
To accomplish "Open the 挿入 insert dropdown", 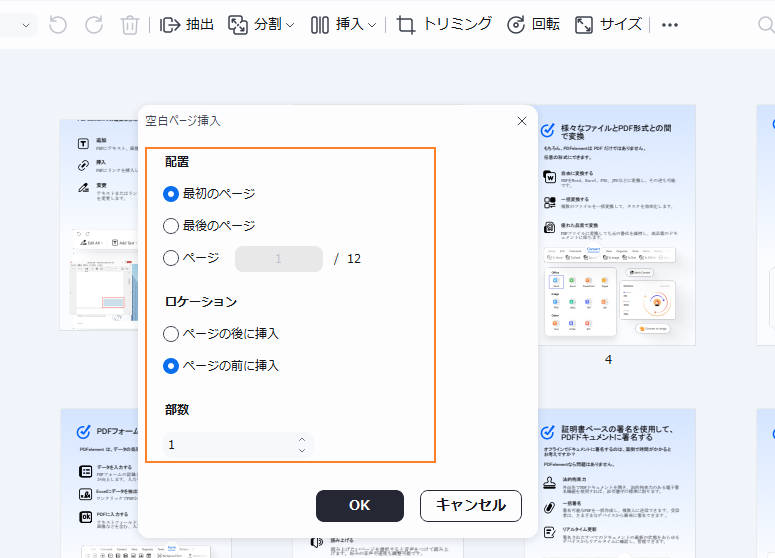I will pyautogui.click(x=344, y=24).
